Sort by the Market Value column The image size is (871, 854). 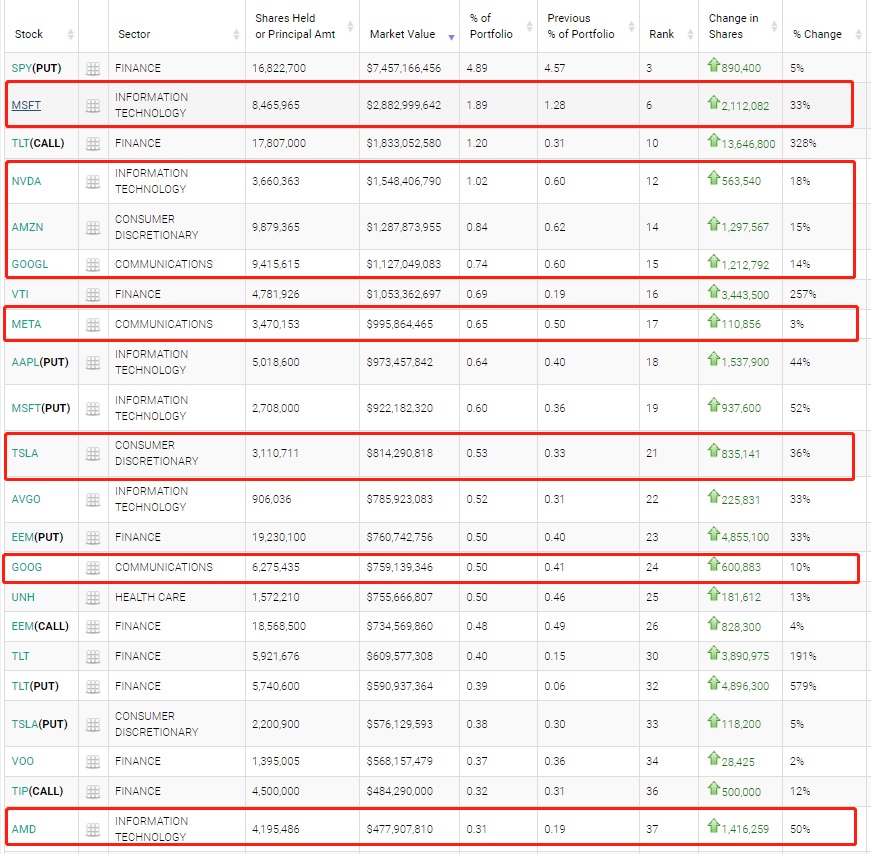coord(402,34)
